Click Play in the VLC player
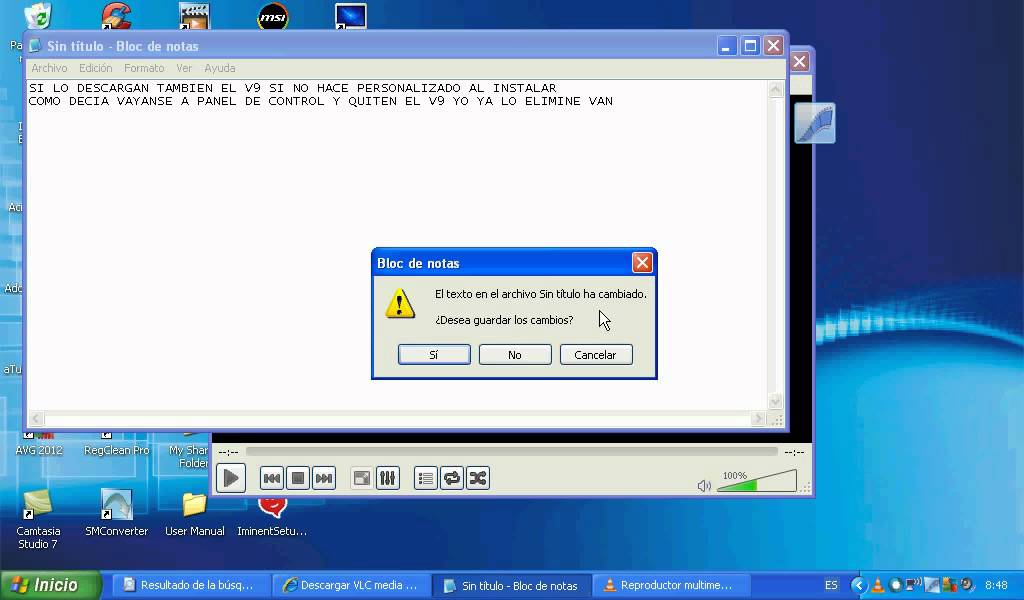1024x600 pixels. click(231, 478)
